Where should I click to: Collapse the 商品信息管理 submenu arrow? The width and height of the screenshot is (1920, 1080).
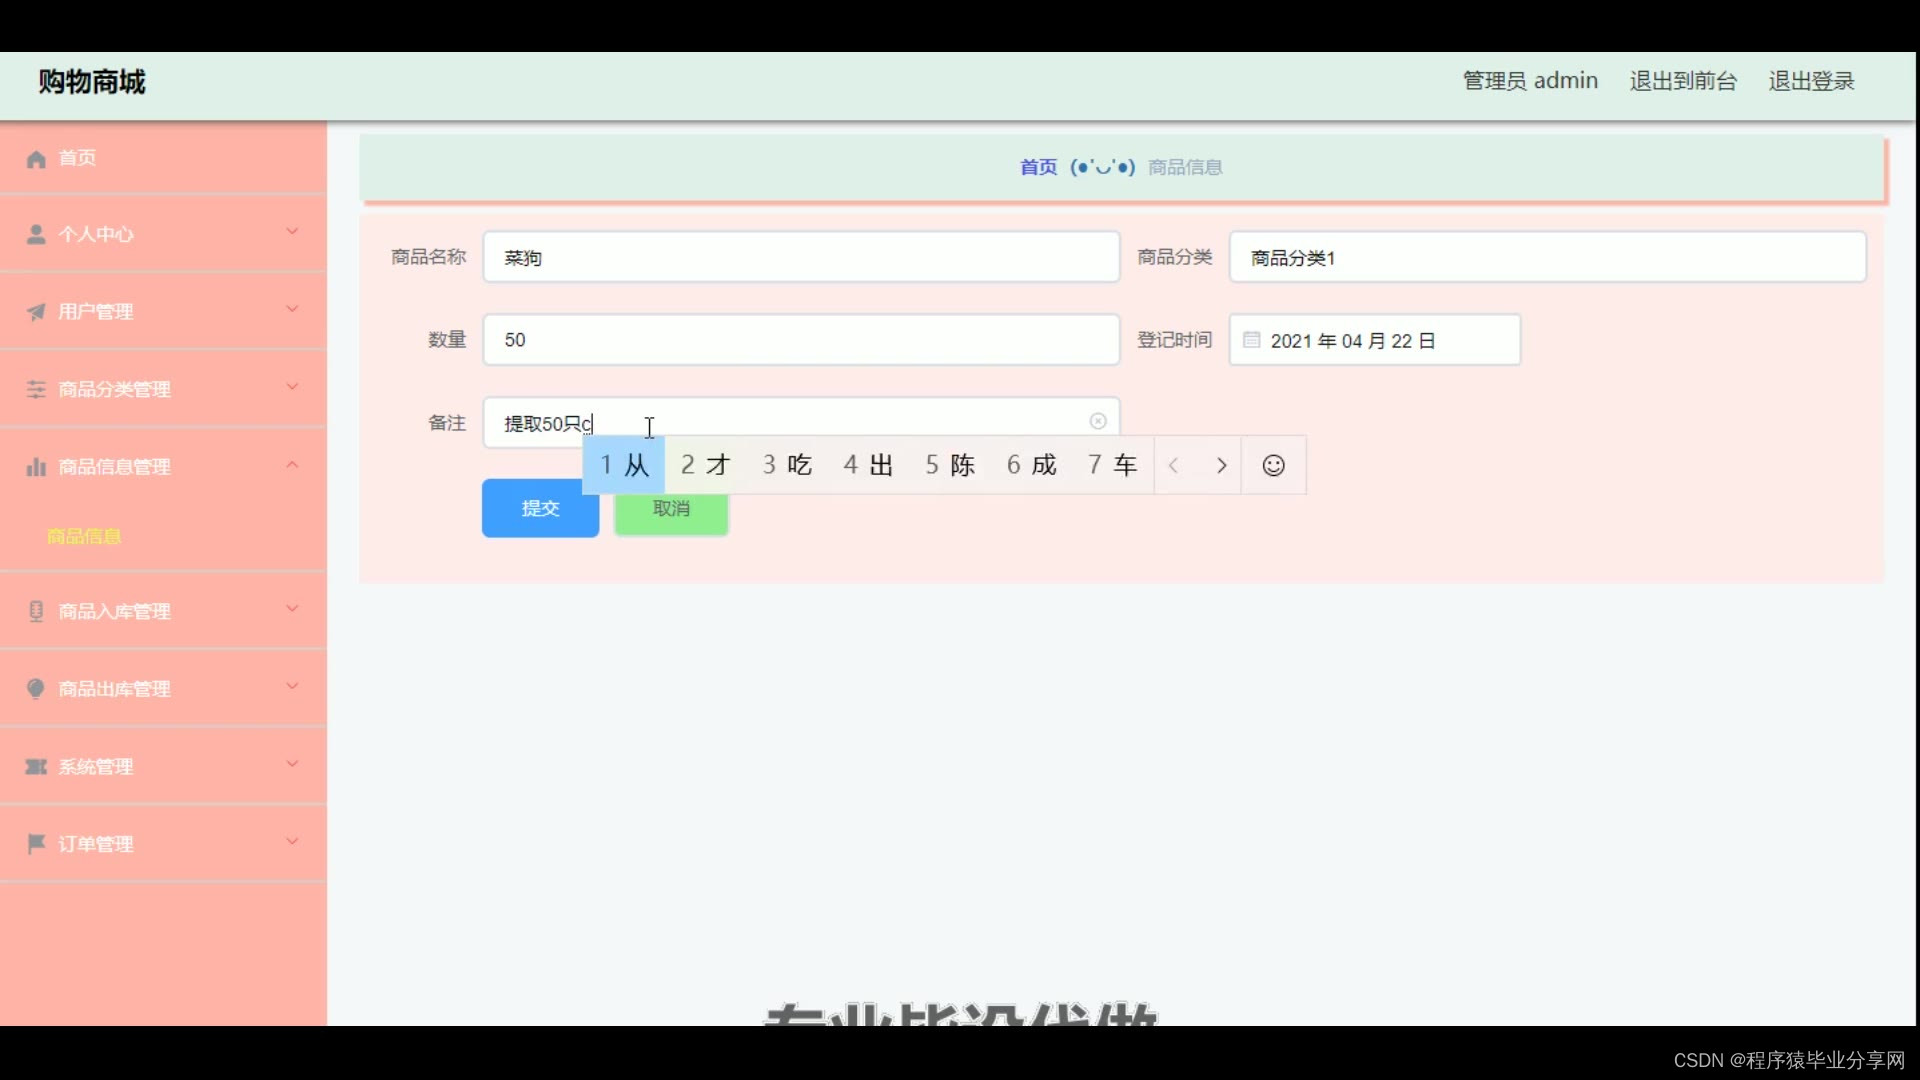point(292,465)
